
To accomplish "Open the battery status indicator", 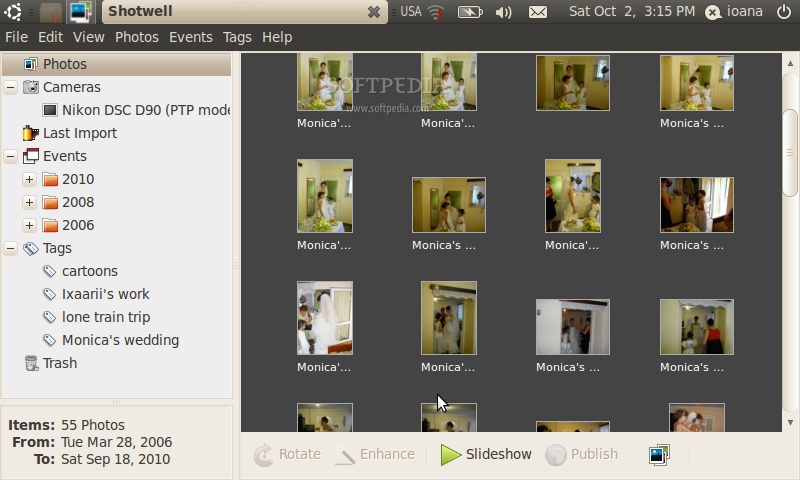I will [x=469, y=12].
